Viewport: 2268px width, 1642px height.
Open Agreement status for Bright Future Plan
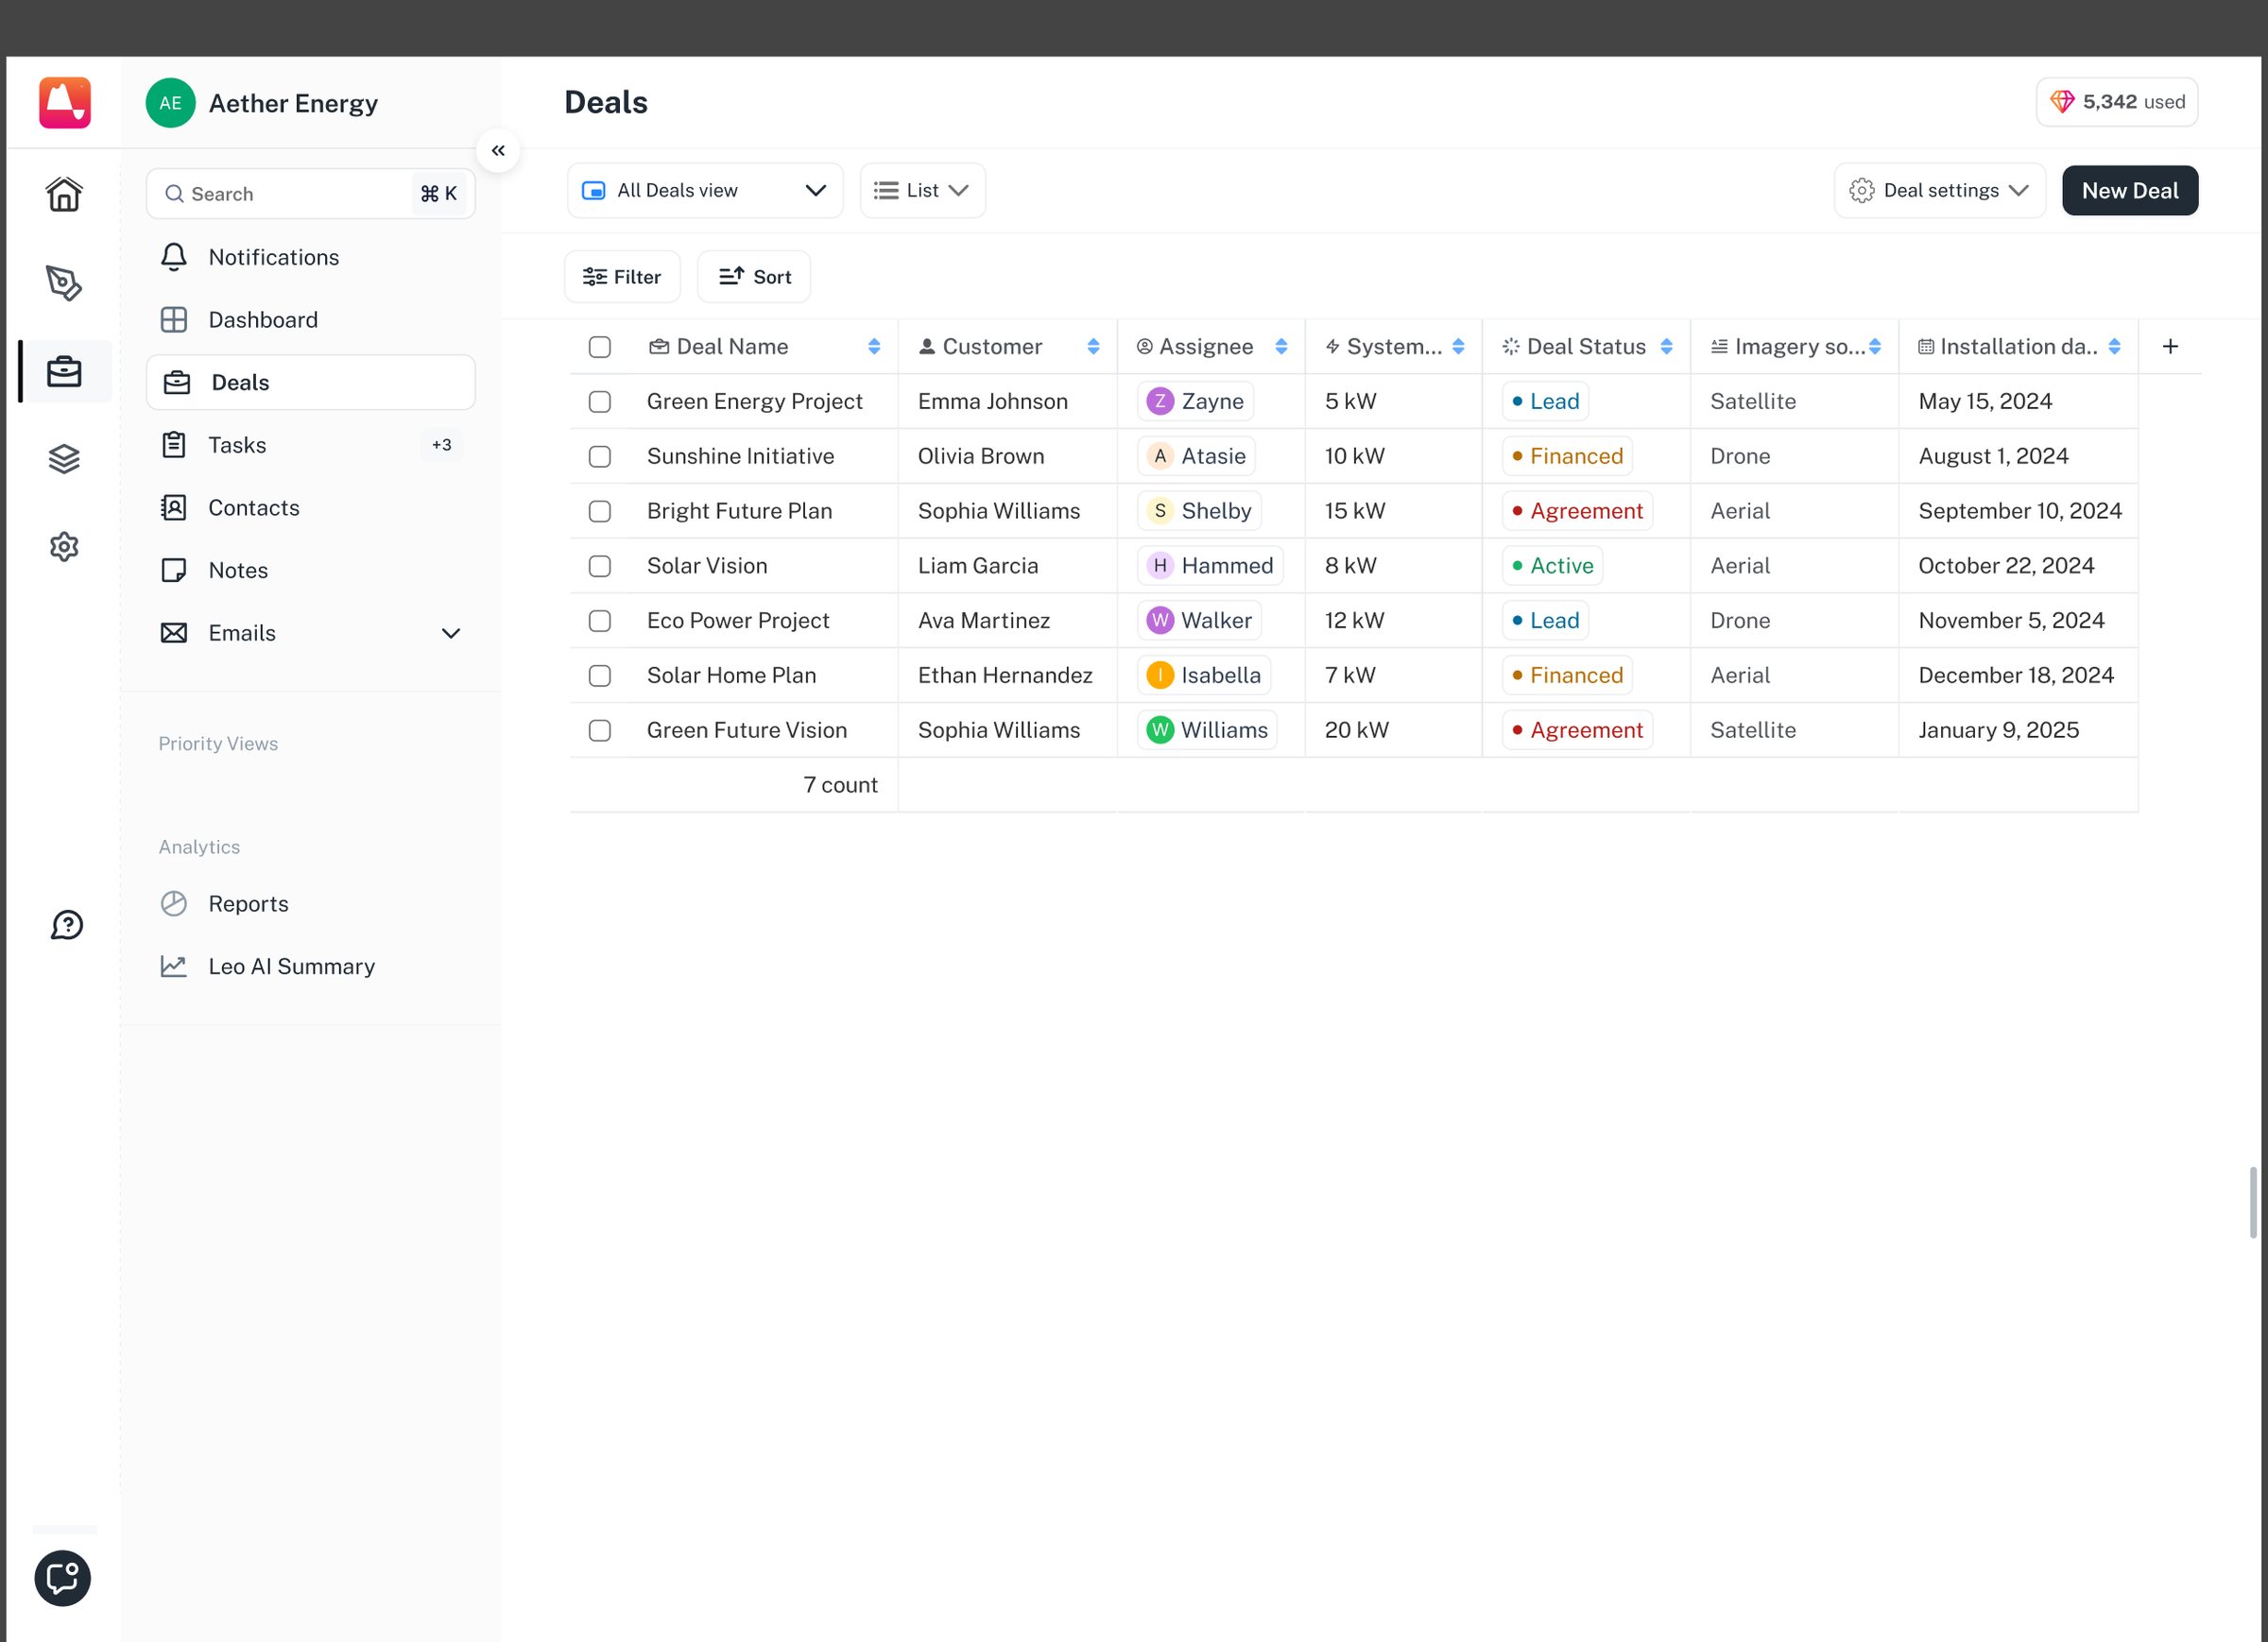[1577, 511]
